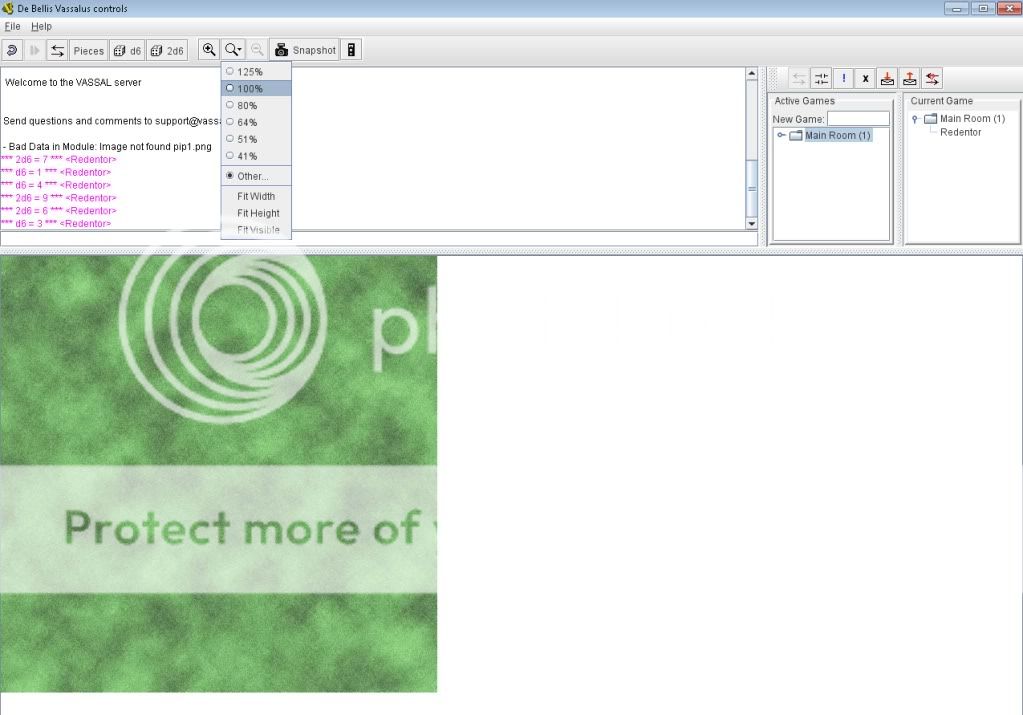Click the '2d6 = 7' roll line
Viewport: 1023px width, 715px height.
click(59, 160)
